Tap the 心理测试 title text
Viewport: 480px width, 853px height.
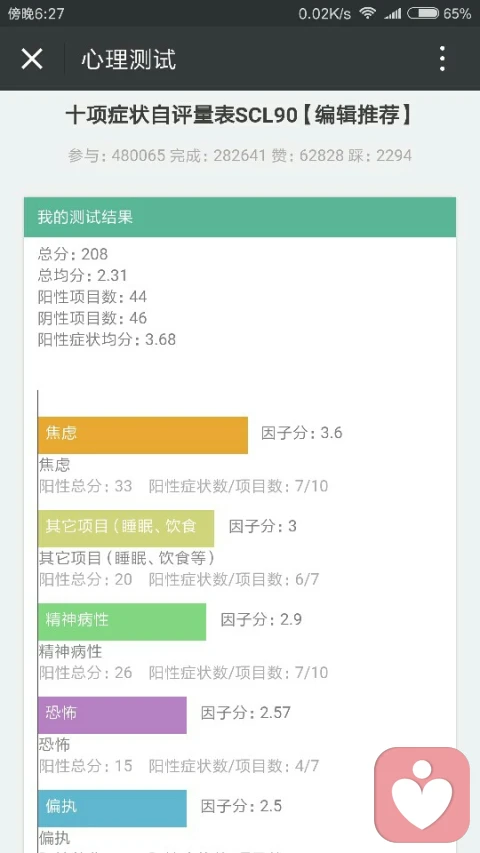tap(129, 59)
